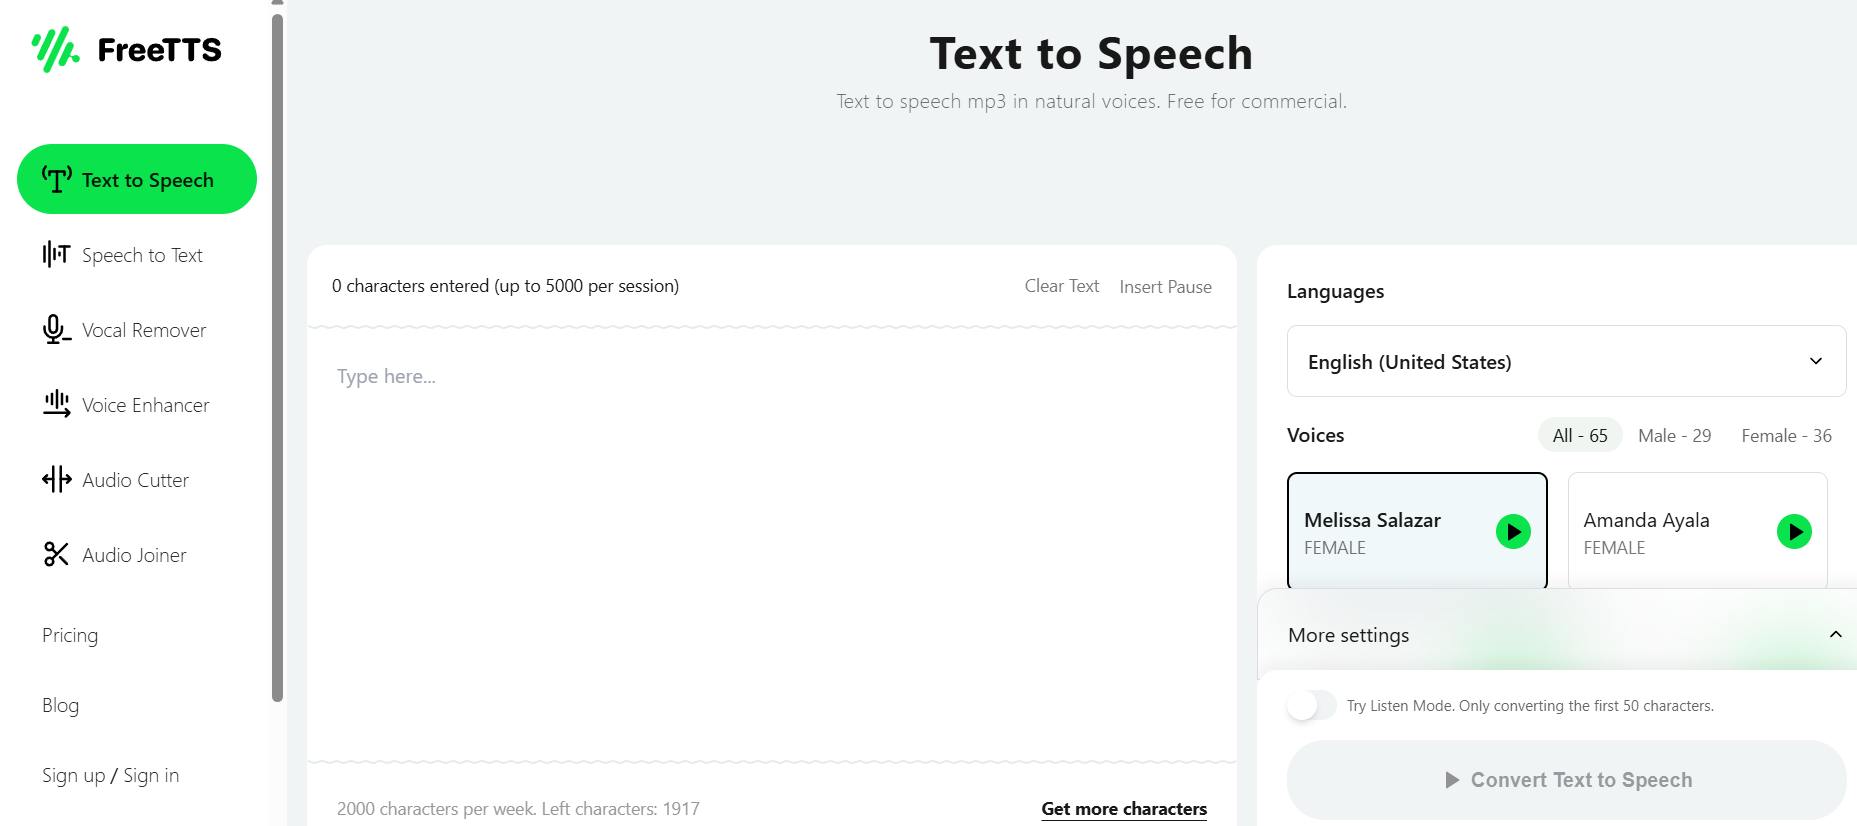Viewport: 1857px width, 826px height.
Task: Go to Vocal Remover tool
Action: pyautogui.click(x=144, y=330)
